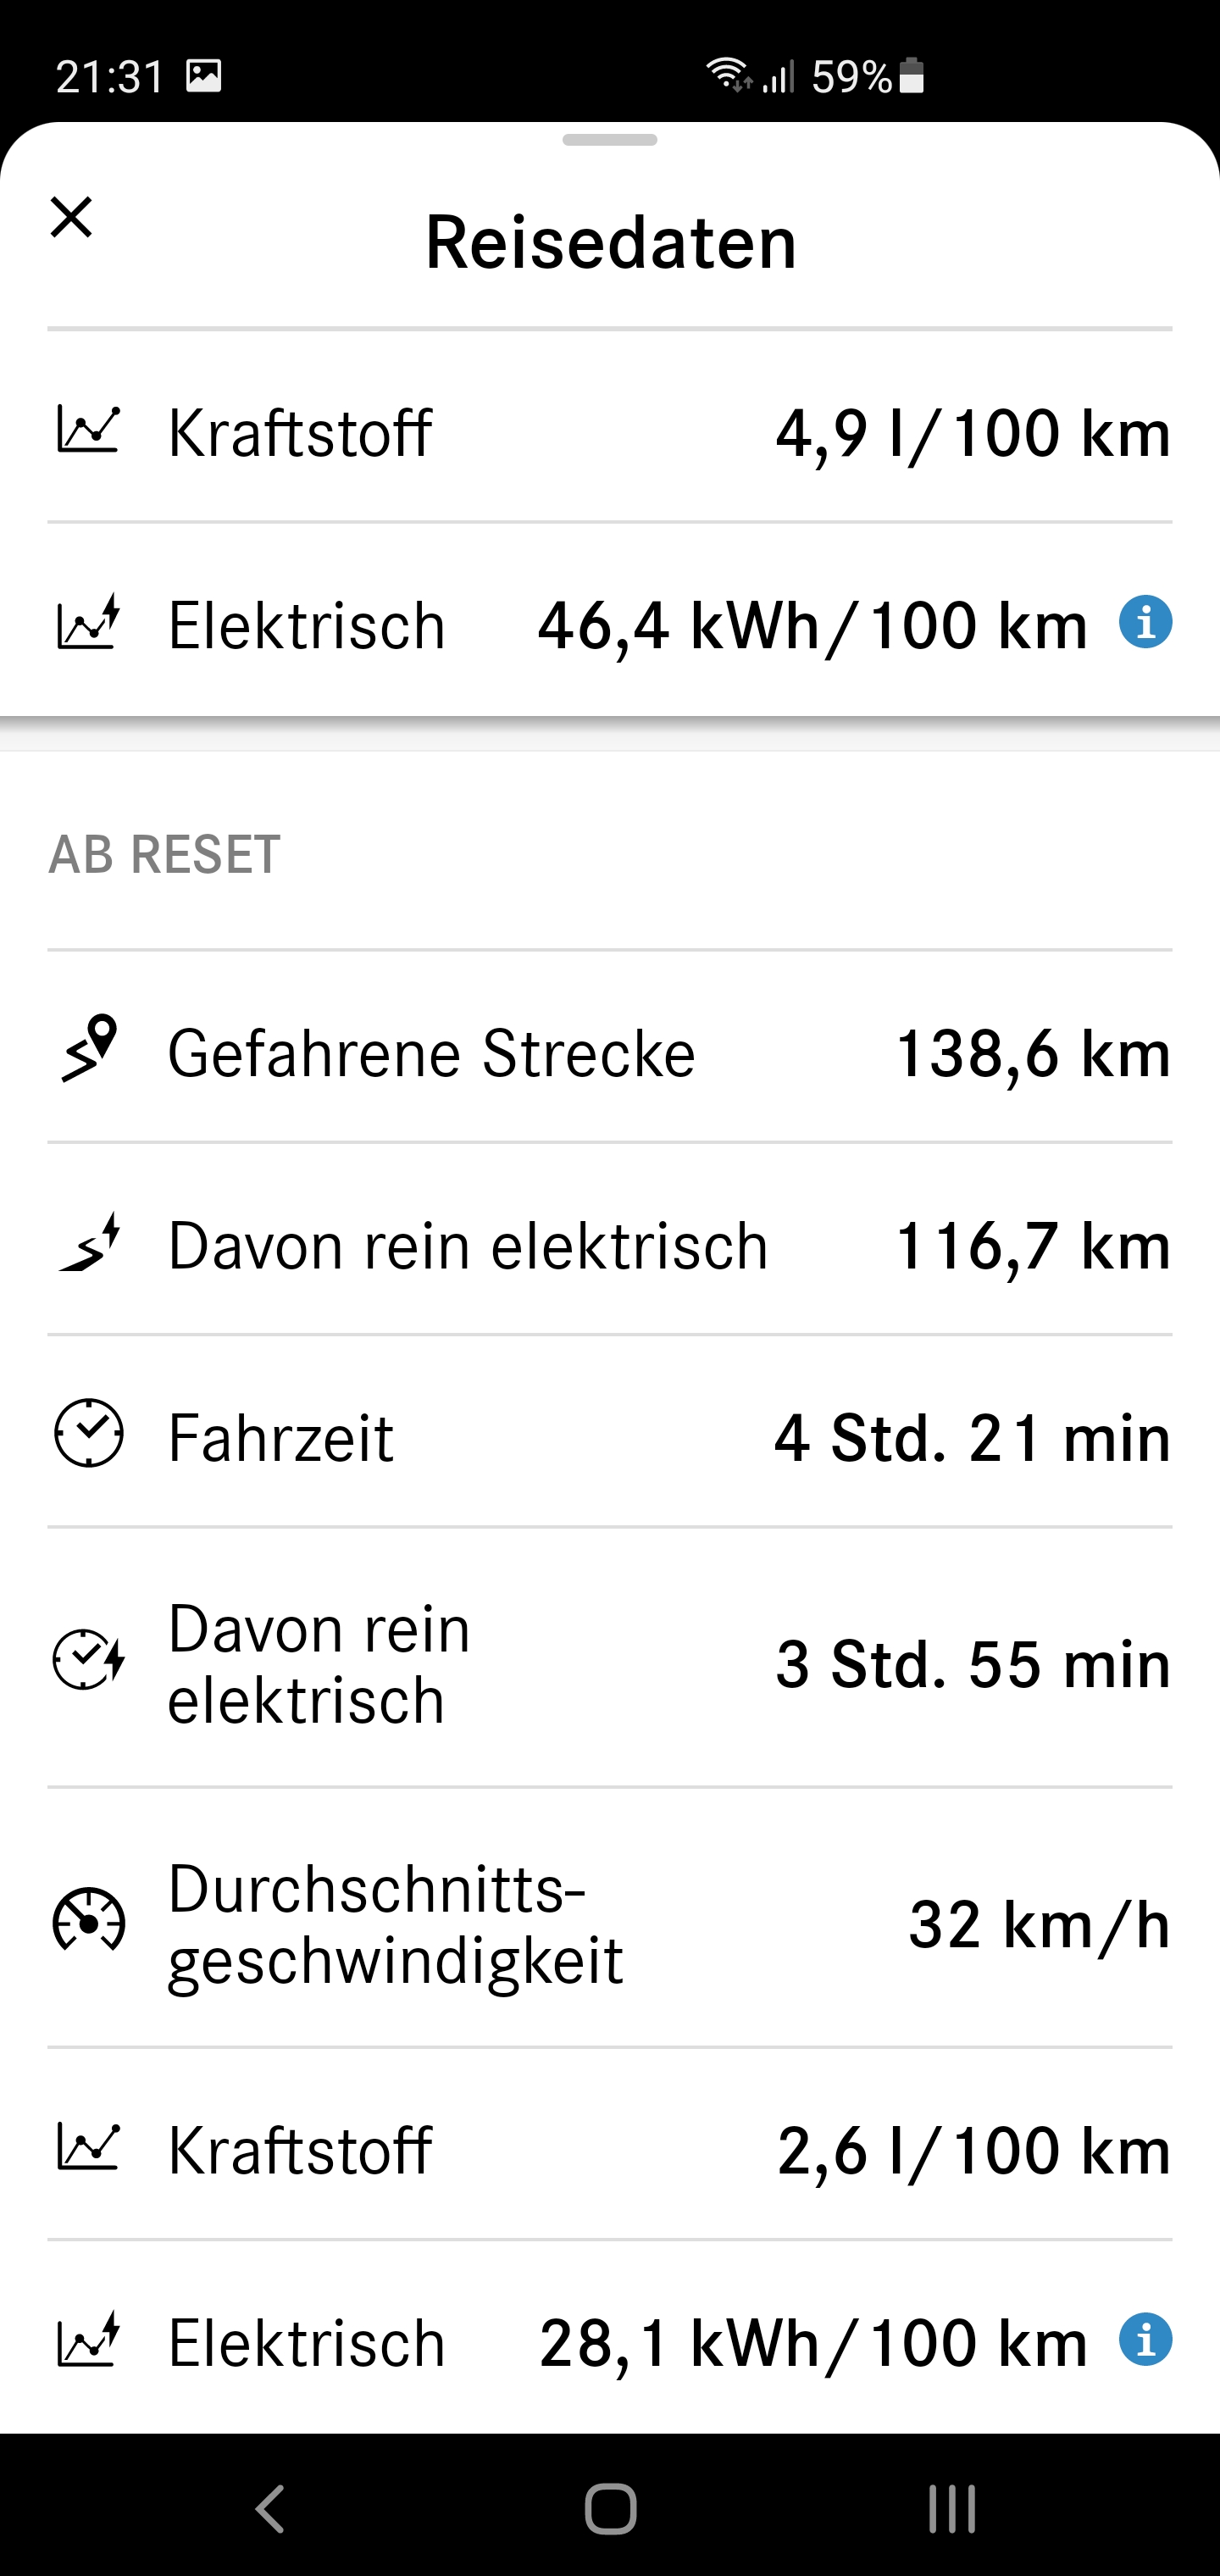
Task: Tap the speedometer icon for Durchschnittsgeschwindigkeit
Action: tap(88, 1920)
